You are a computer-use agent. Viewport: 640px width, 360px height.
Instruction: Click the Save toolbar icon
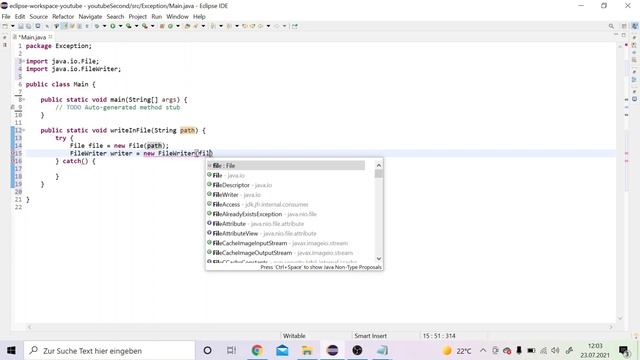[20, 26]
